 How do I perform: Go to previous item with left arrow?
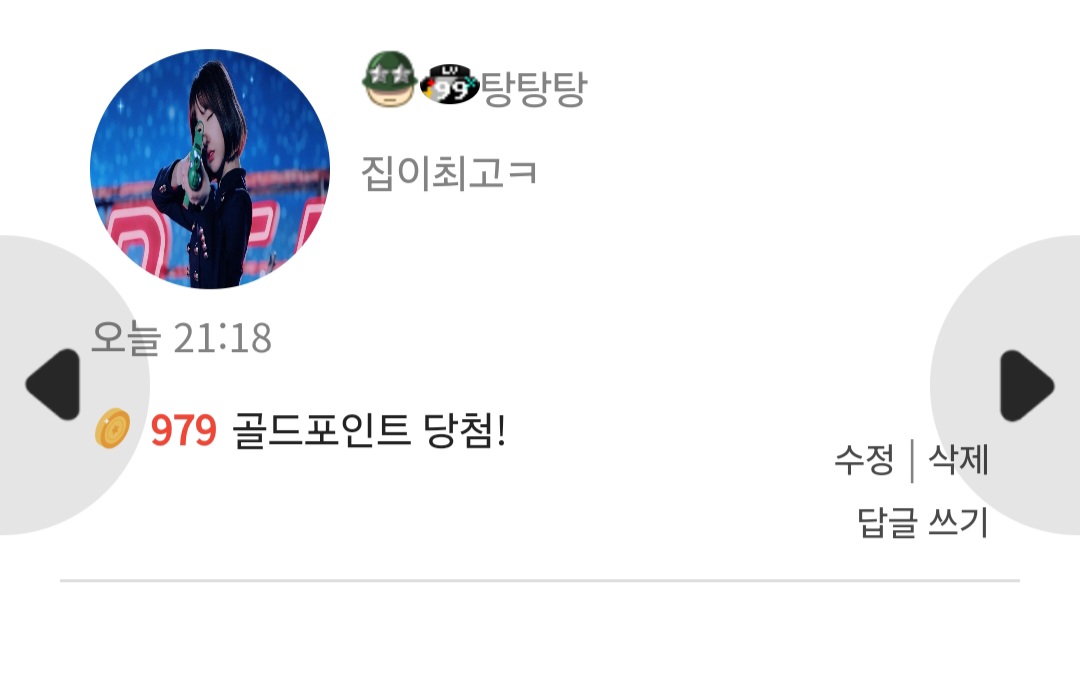tap(53, 384)
